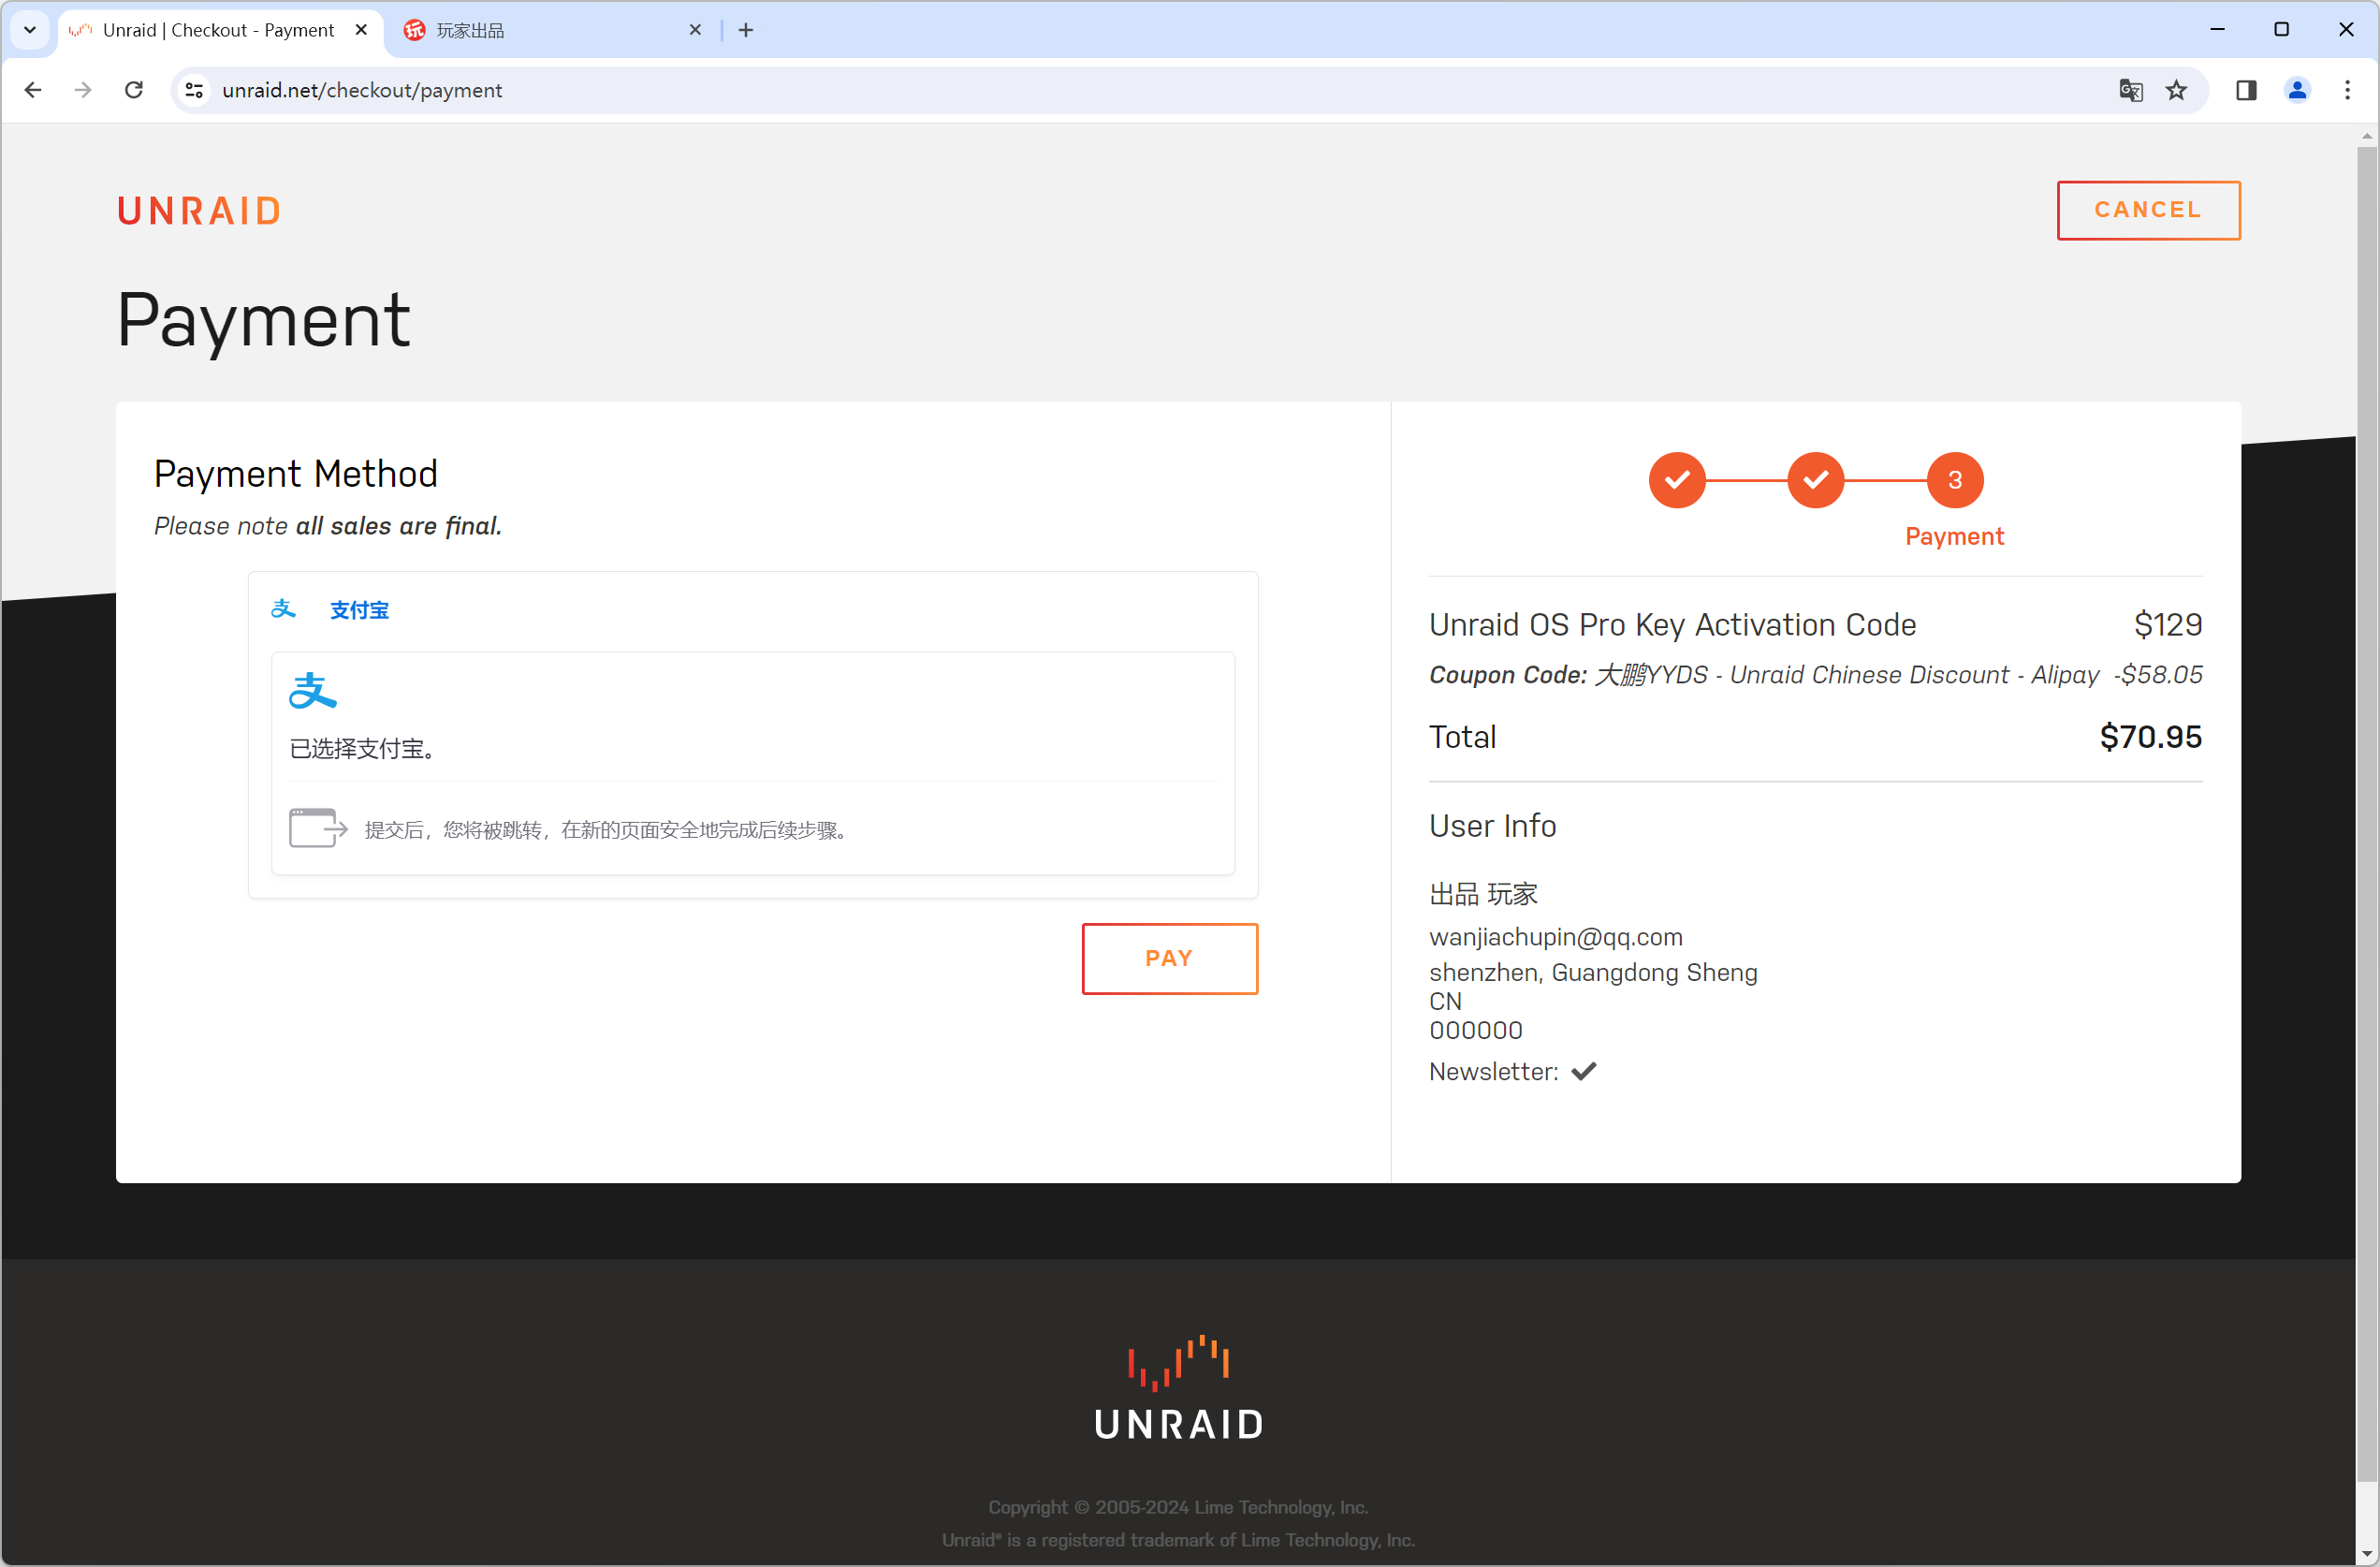Image resolution: width=2380 pixels, height=1567 pixels.
Task: Click the -$58.05 coupon discount
Action: click(x=2158, y=675)
